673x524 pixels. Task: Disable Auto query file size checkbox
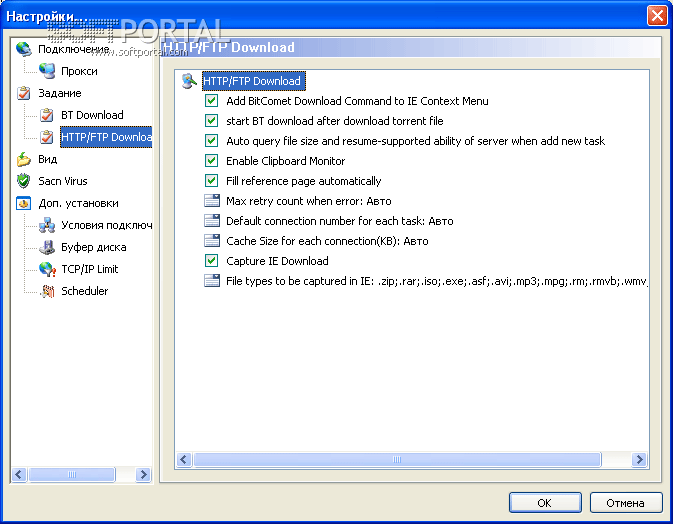tap(211, 141)
